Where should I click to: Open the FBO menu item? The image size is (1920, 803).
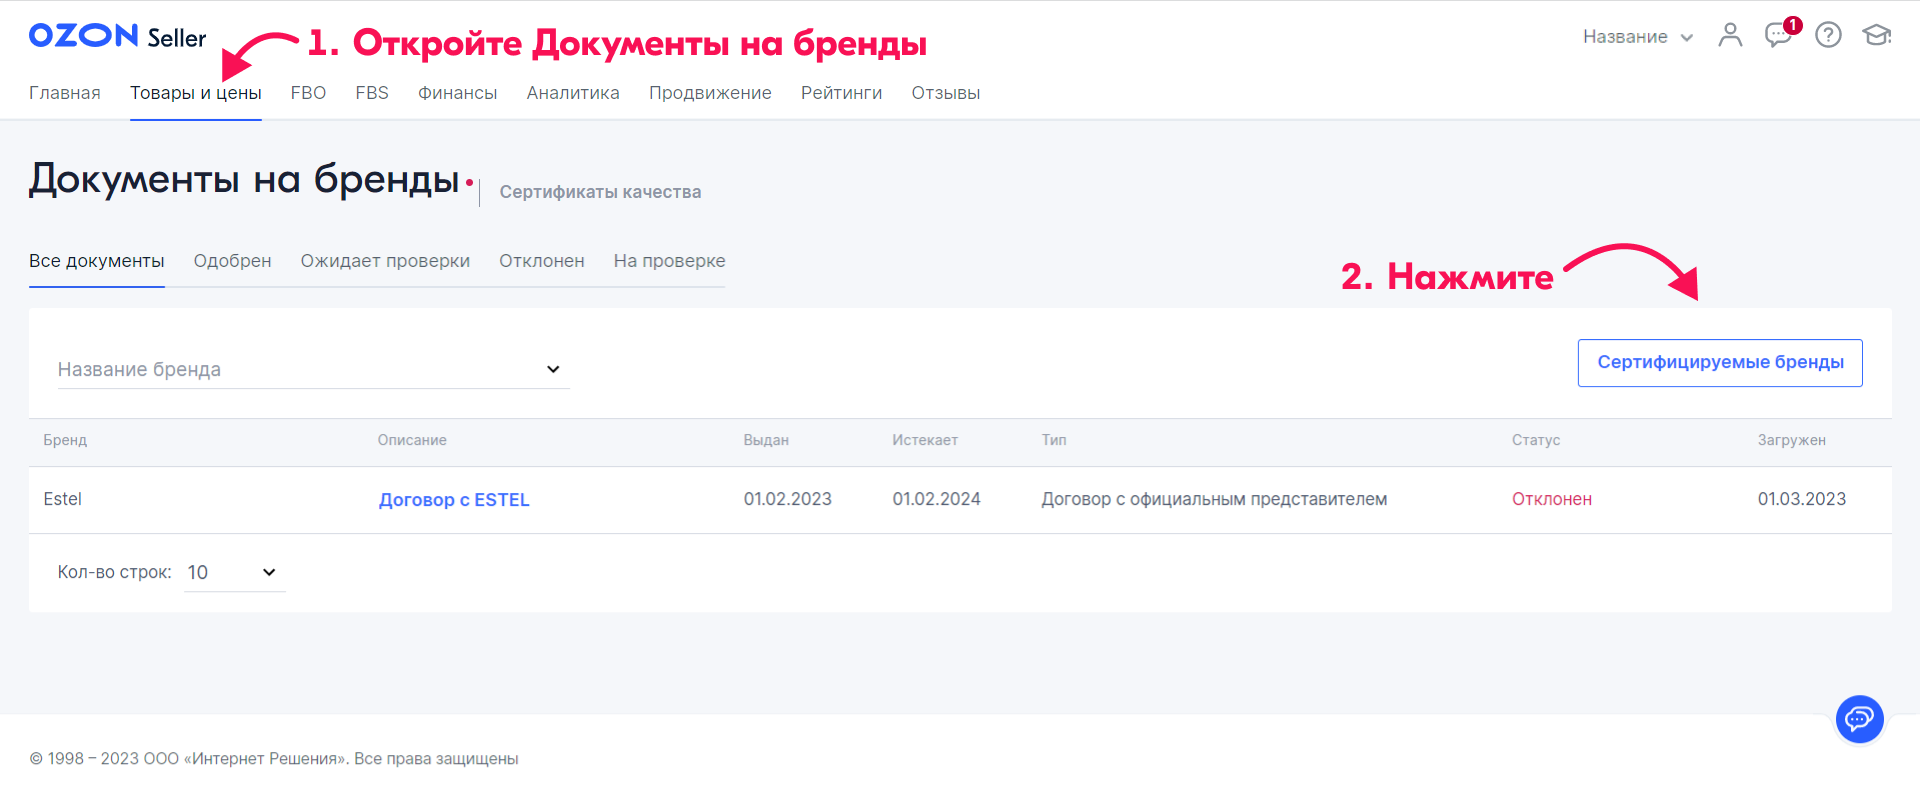[x=308, y=93]
